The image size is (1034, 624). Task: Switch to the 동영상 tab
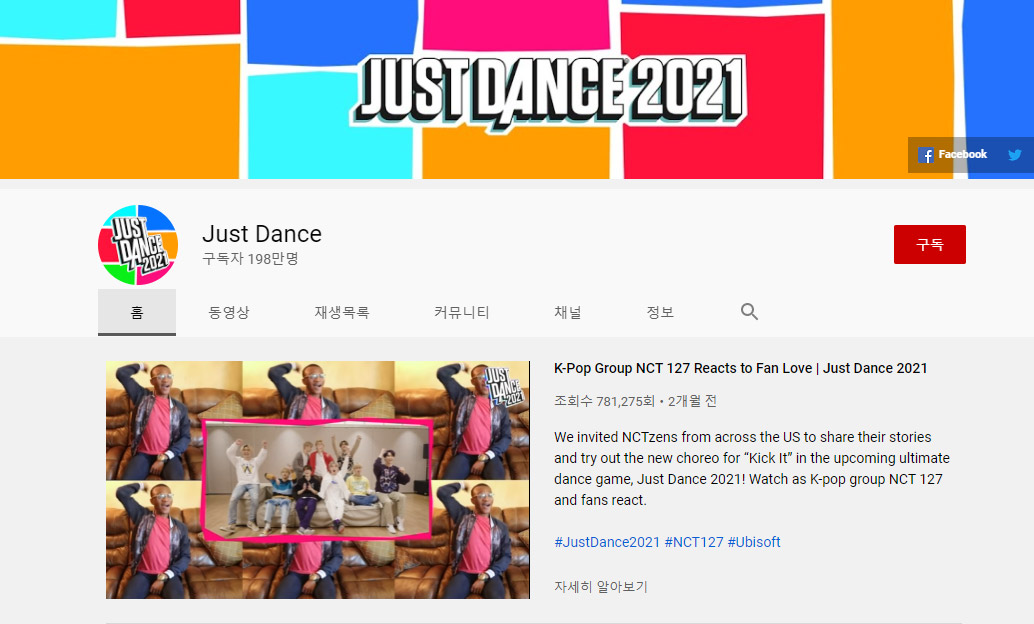[229, 312]
